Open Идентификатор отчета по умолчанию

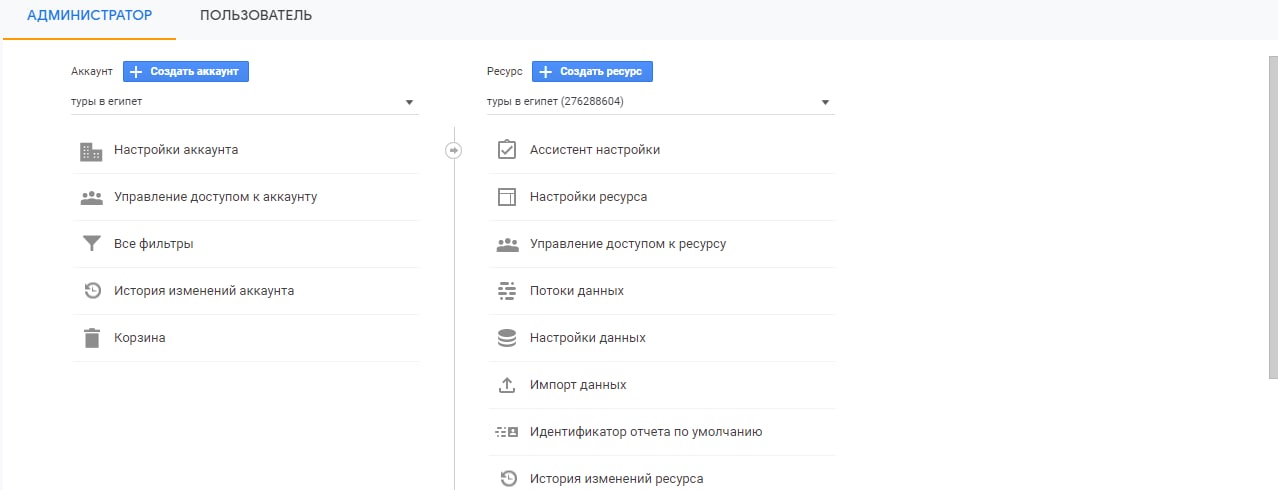pos(645,432)
